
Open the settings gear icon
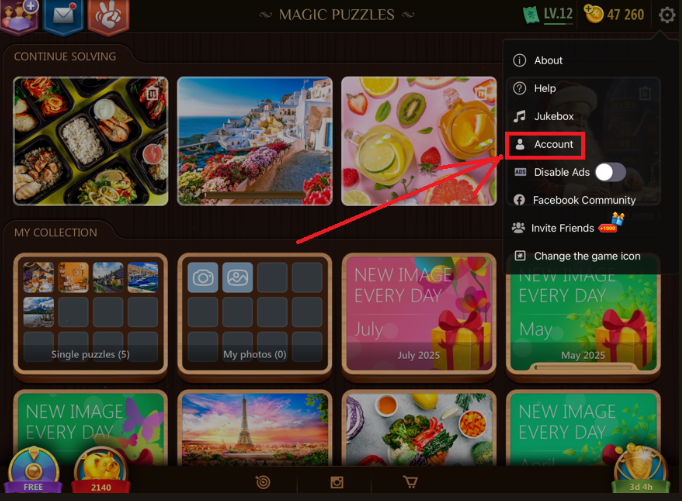tap(666, 15)
